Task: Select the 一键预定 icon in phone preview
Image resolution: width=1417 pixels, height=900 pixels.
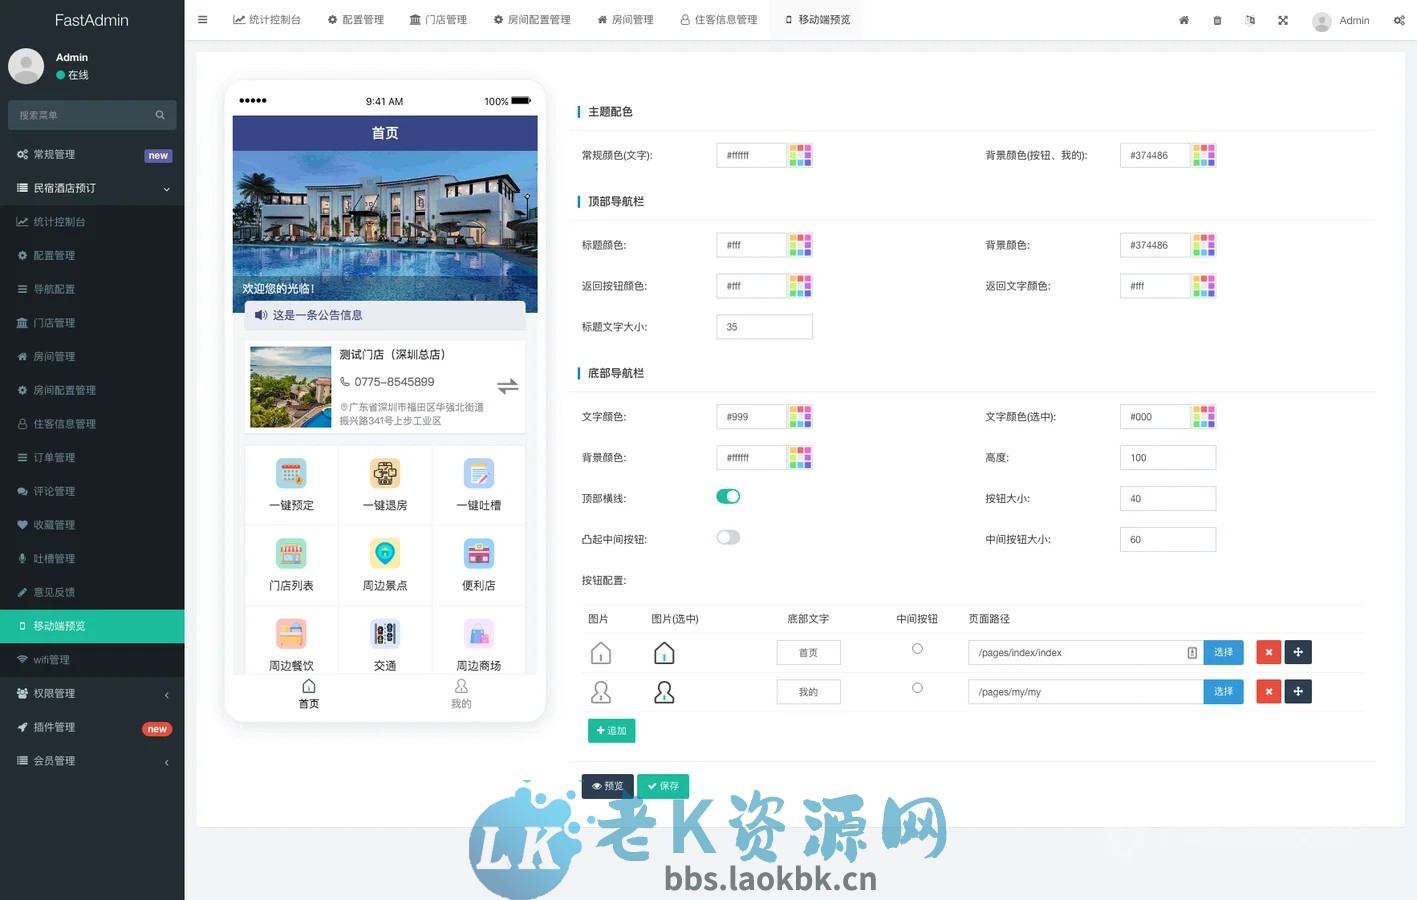Action: (290, 474)
